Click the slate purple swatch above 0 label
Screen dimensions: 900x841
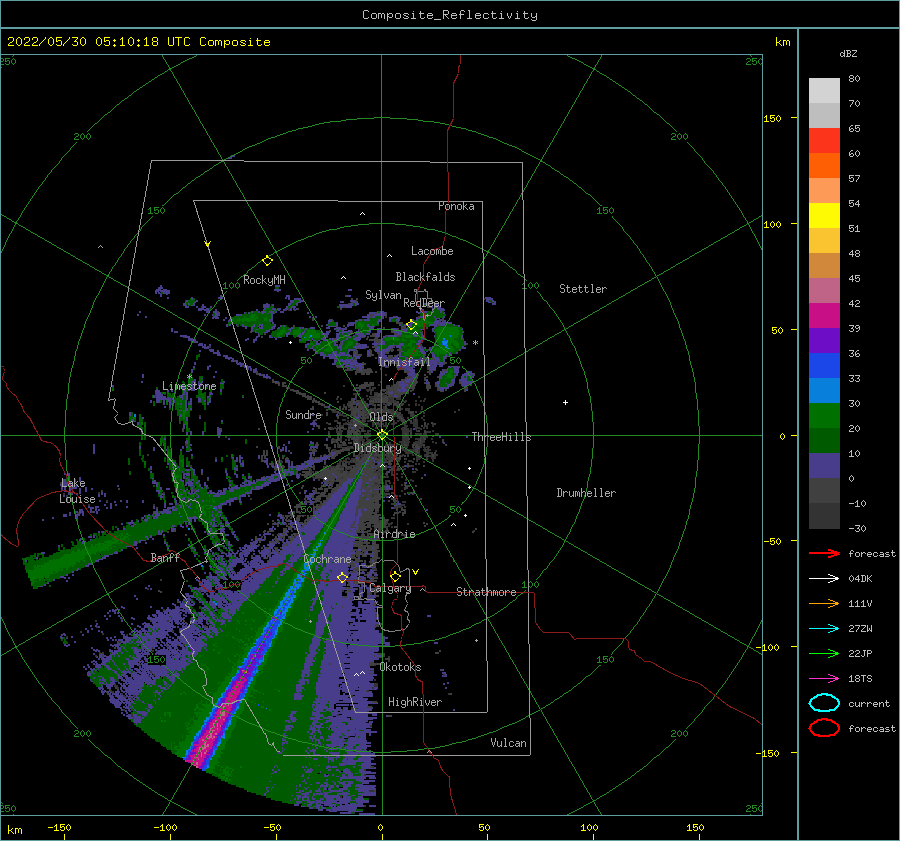click(824, 466)
